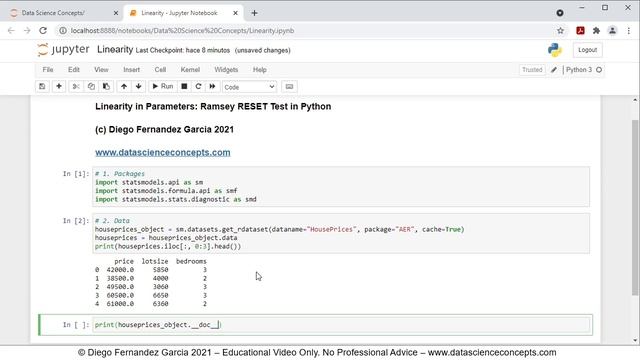Go back in browser history
Screen dimensions: 640x360
tap(11, 31)
